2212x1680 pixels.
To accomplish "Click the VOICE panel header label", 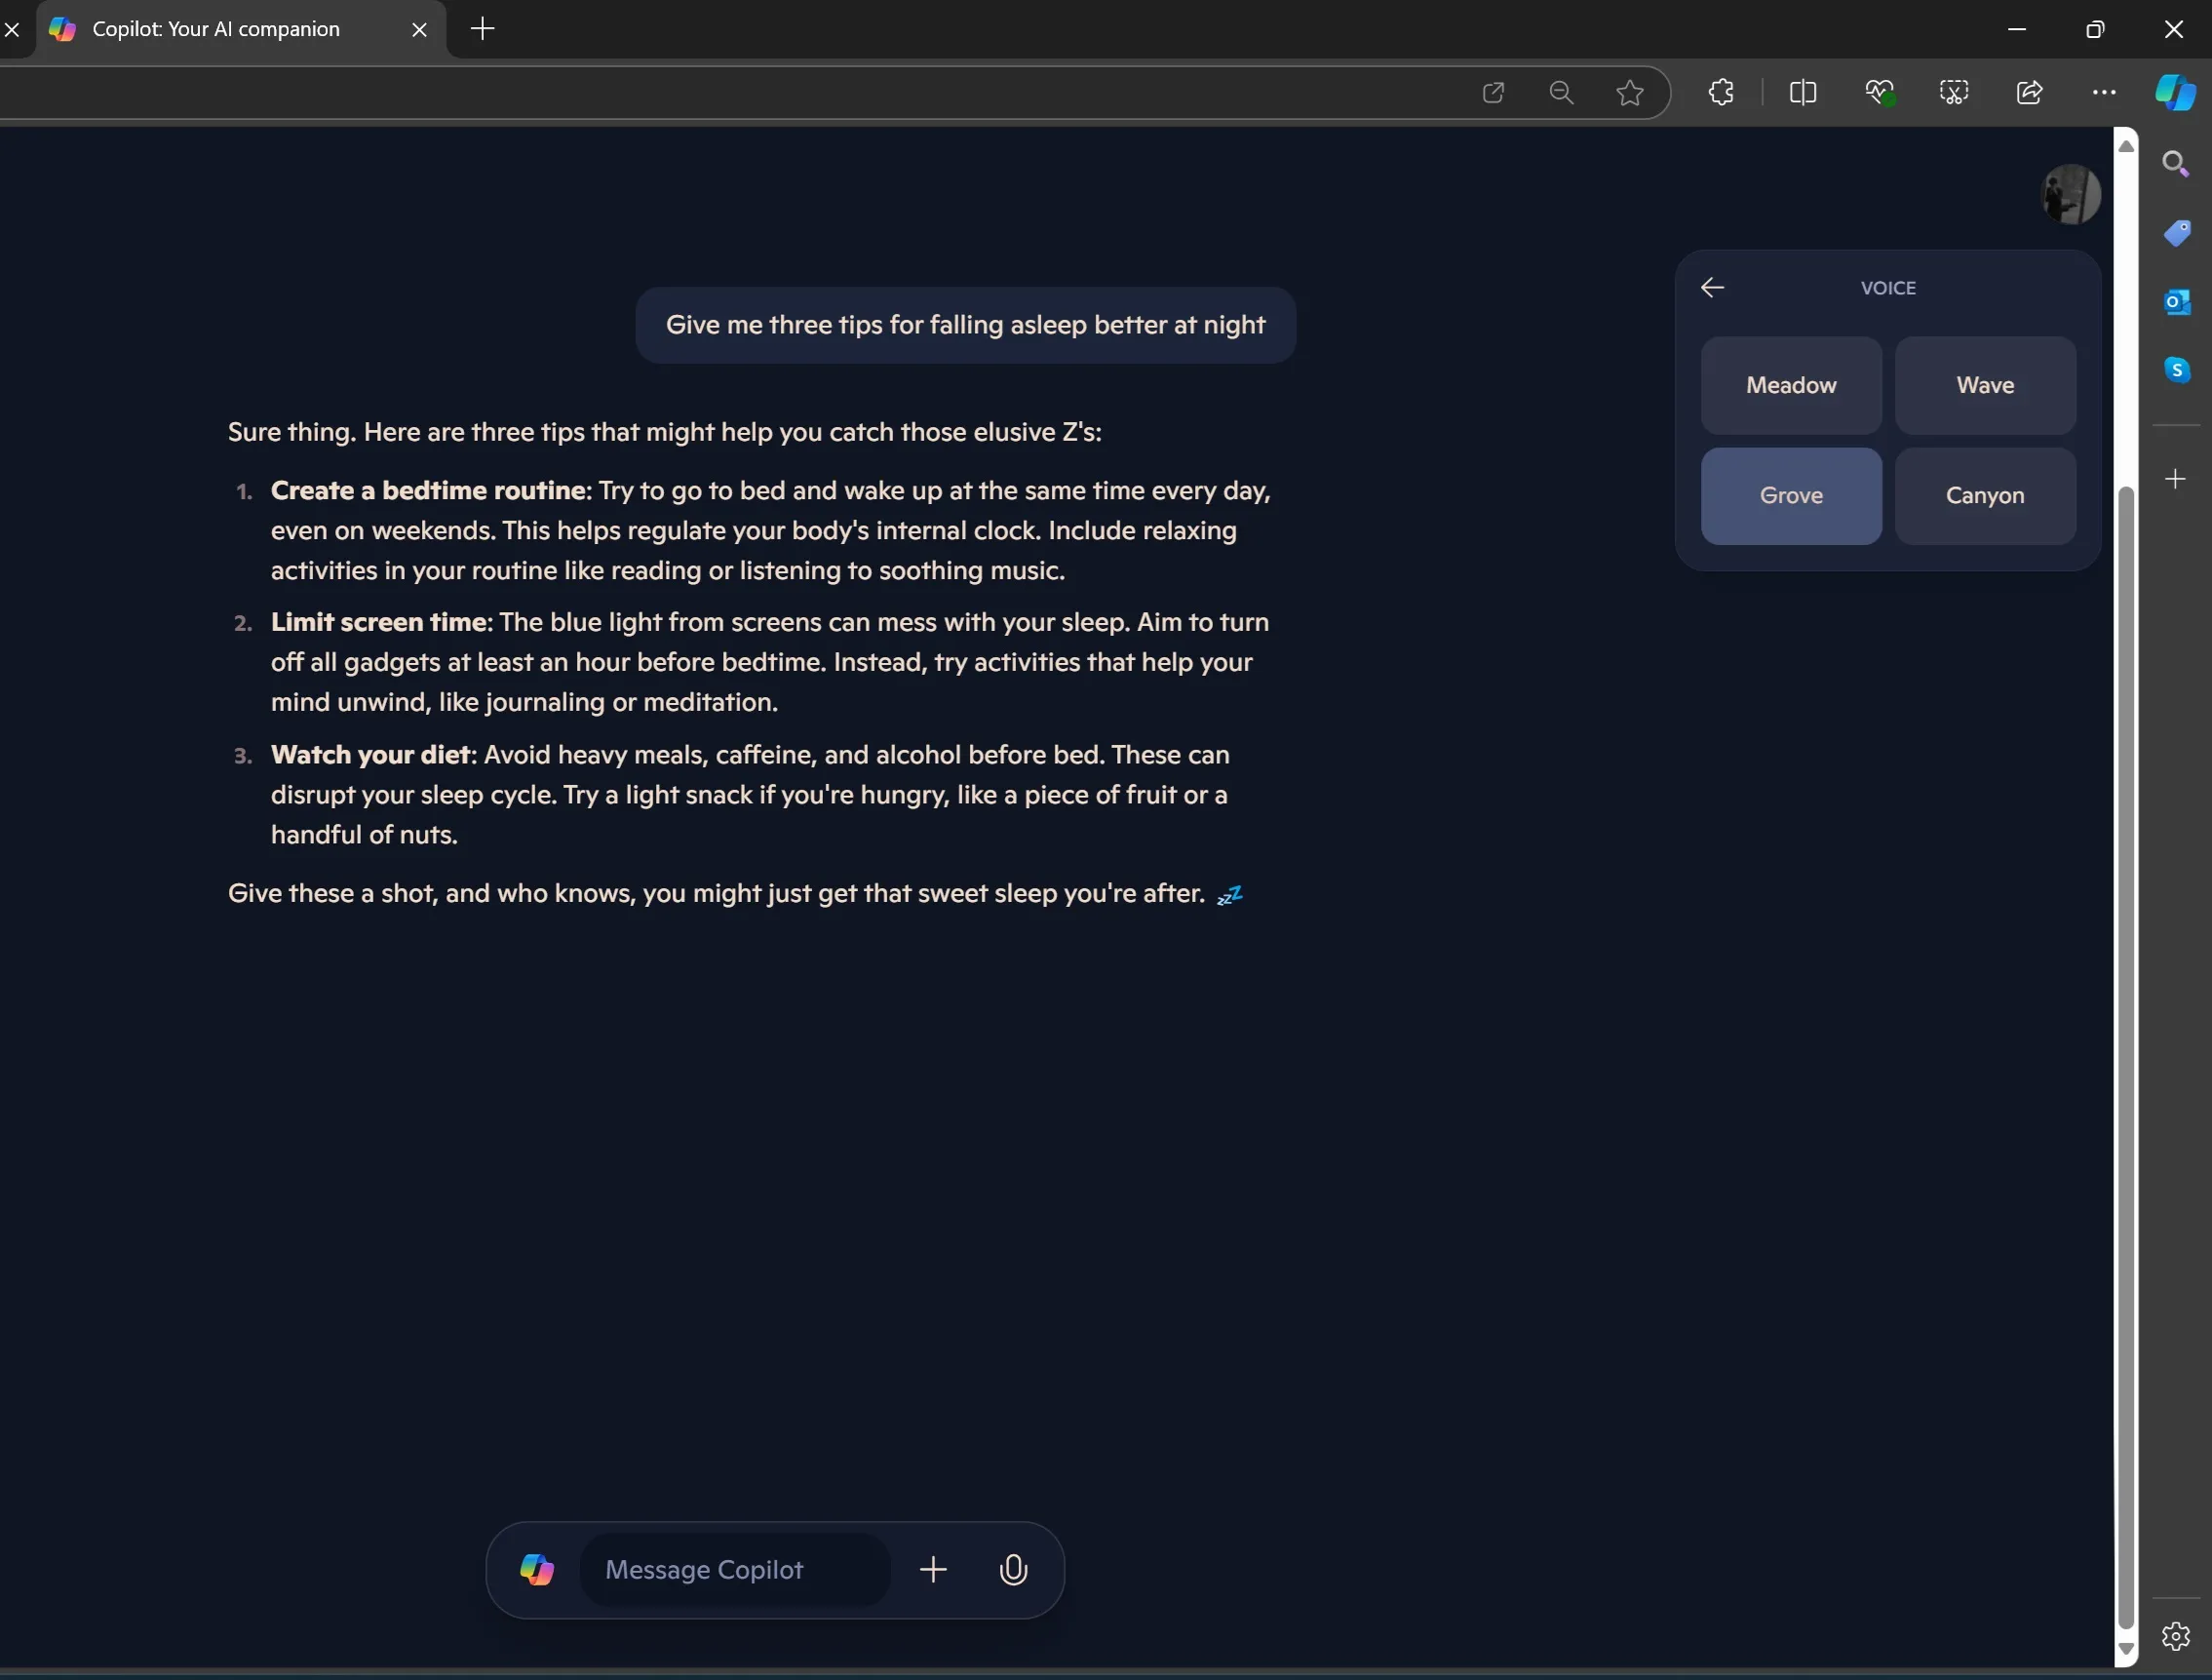I will click(1887, 288).
